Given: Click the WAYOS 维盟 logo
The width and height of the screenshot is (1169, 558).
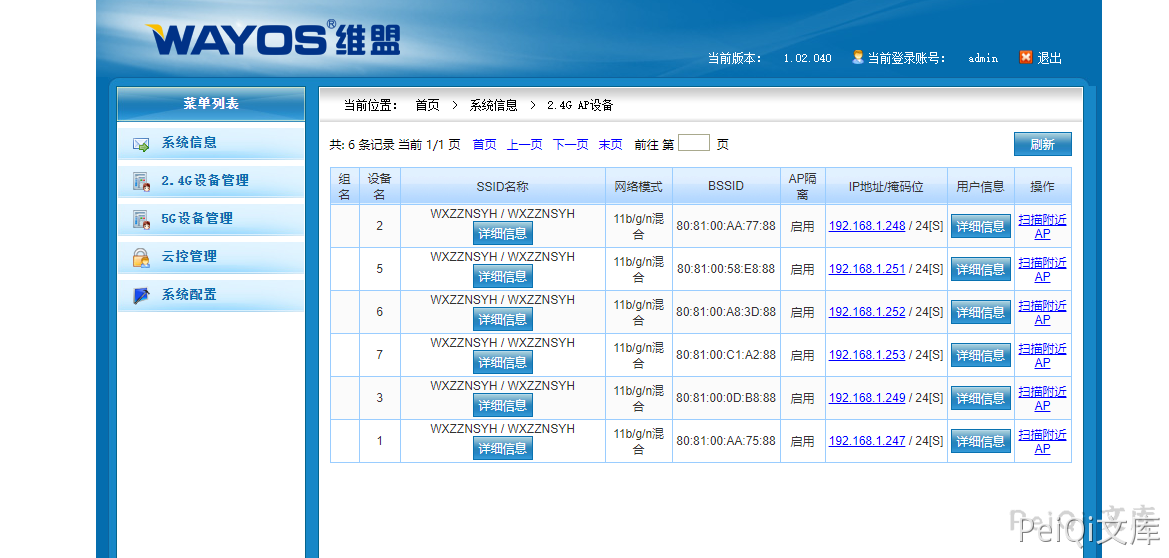Looking at the screenshot, I should 273,40.
